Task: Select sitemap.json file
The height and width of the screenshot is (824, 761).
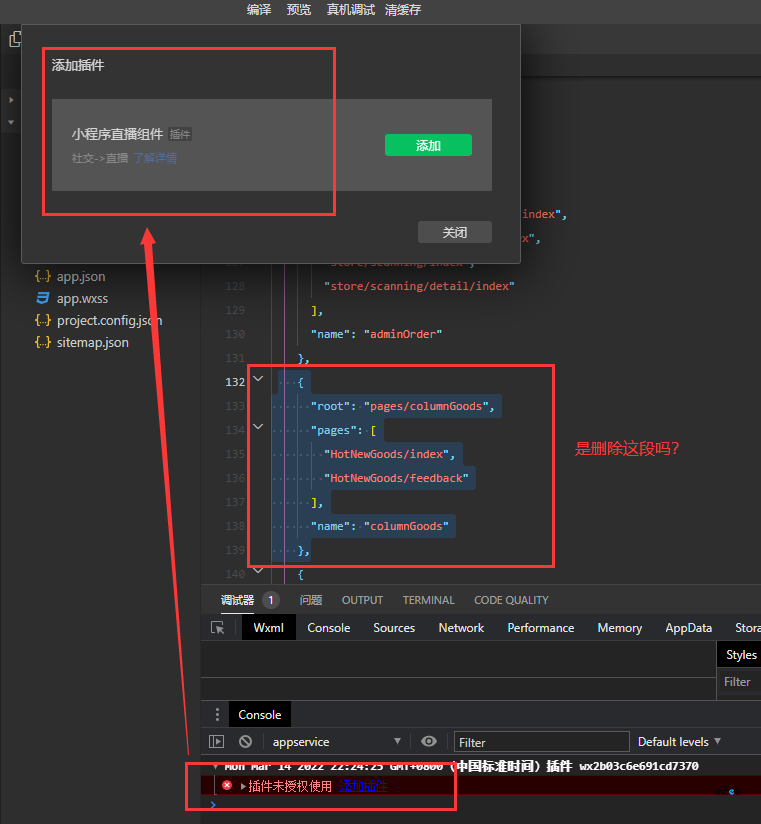Action: click(92, 343)
